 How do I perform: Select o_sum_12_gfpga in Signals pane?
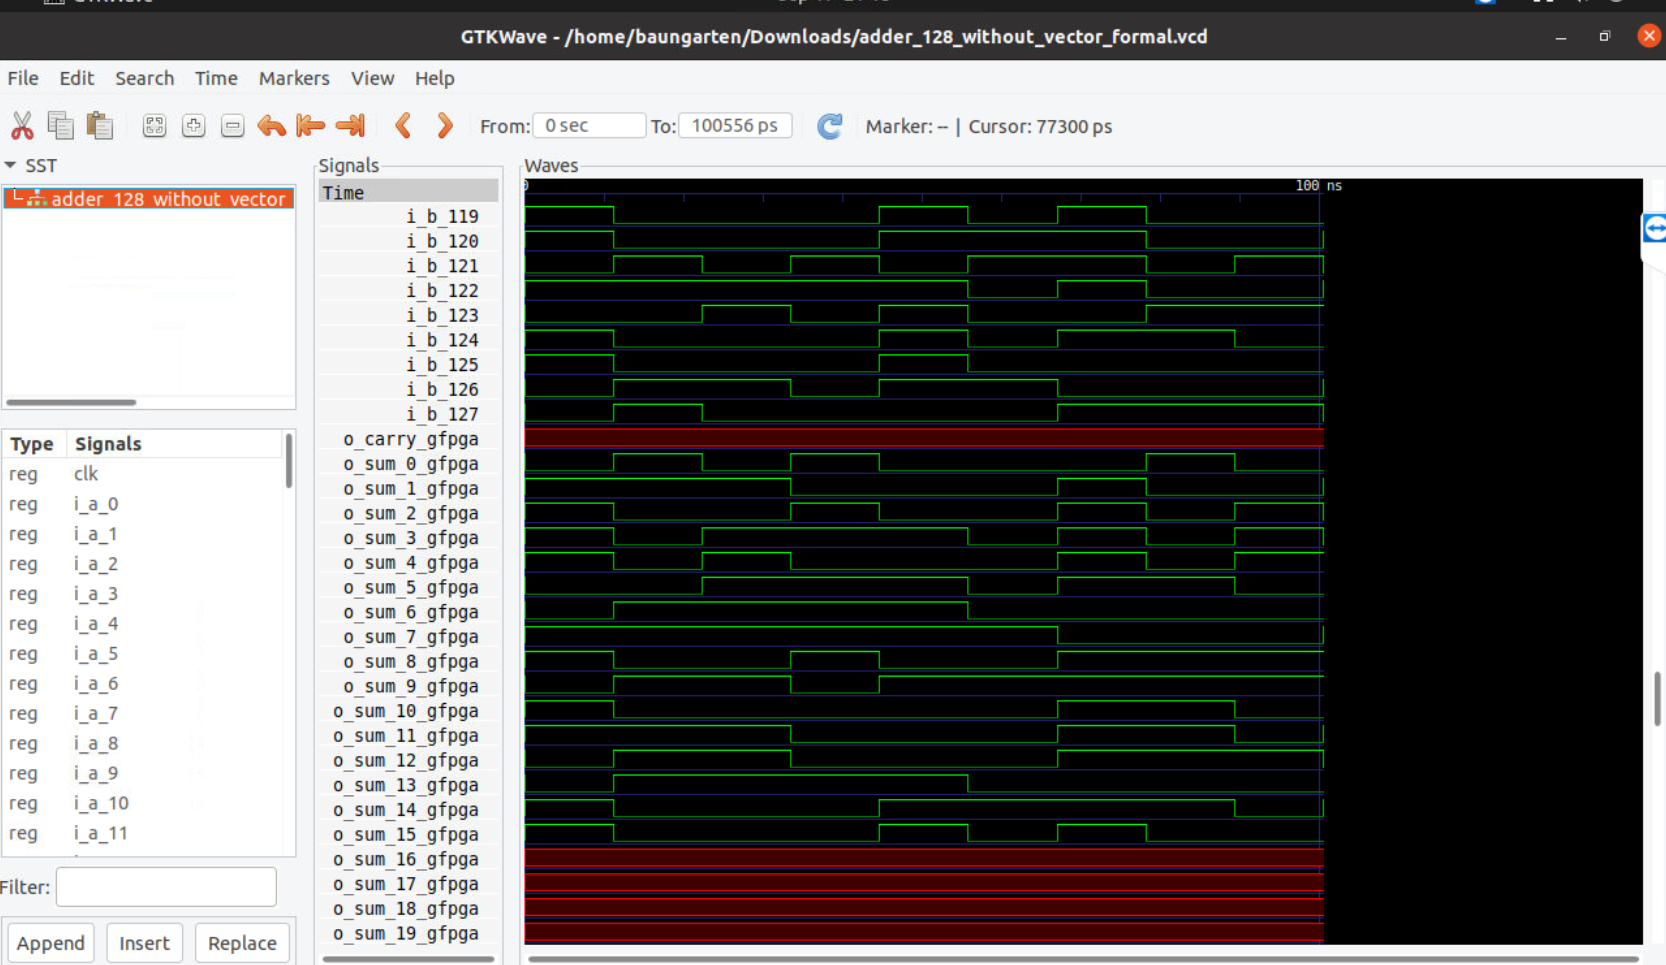pyautogui.click(x=408, y=760)
